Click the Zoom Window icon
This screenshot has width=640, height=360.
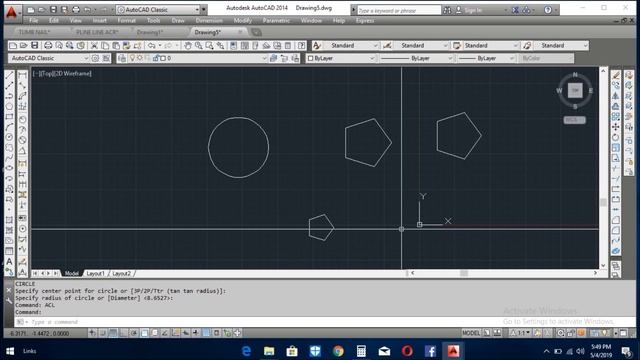click(209, 45)
